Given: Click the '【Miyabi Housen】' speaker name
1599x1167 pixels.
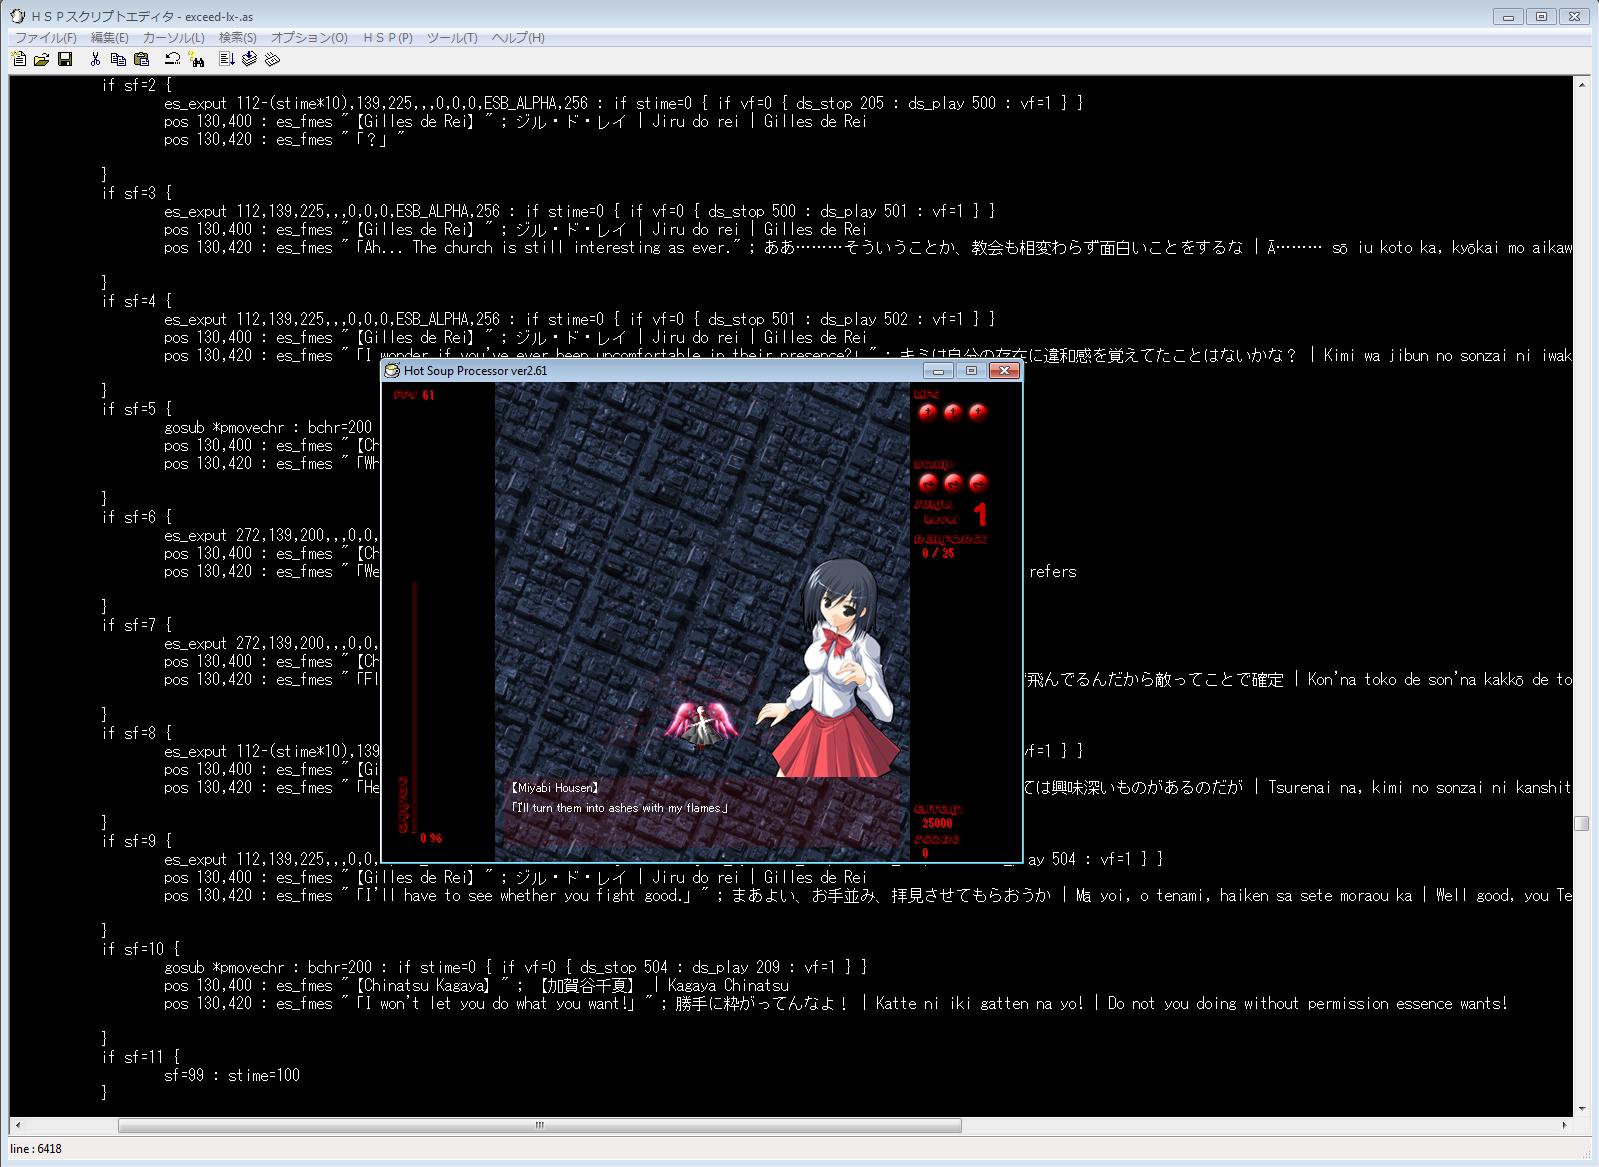Looking at the screenshot, I should [555, 788].
